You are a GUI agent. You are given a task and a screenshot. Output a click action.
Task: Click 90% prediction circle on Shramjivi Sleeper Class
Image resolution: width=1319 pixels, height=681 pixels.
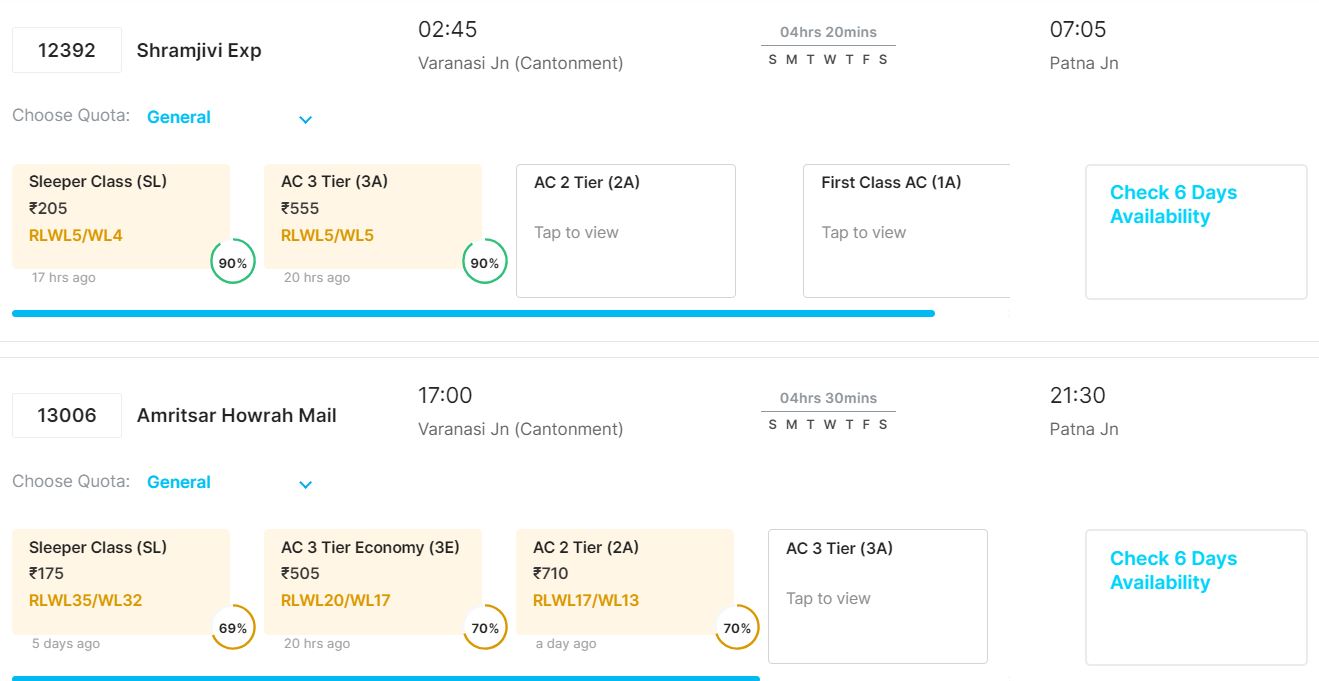233,263
